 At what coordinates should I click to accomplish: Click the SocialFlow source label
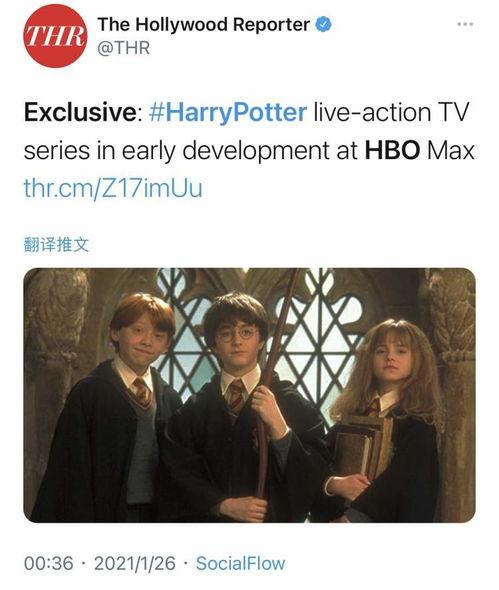pyautogui.click(x=240, y=563)
